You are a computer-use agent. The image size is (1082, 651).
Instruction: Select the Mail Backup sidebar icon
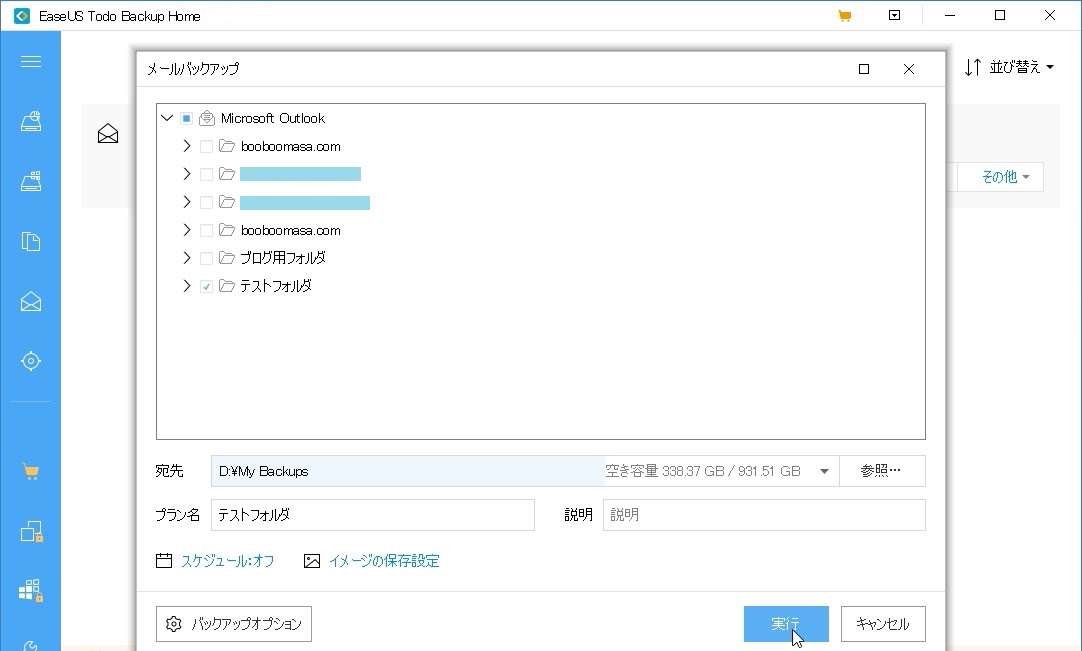coord(30,301)
